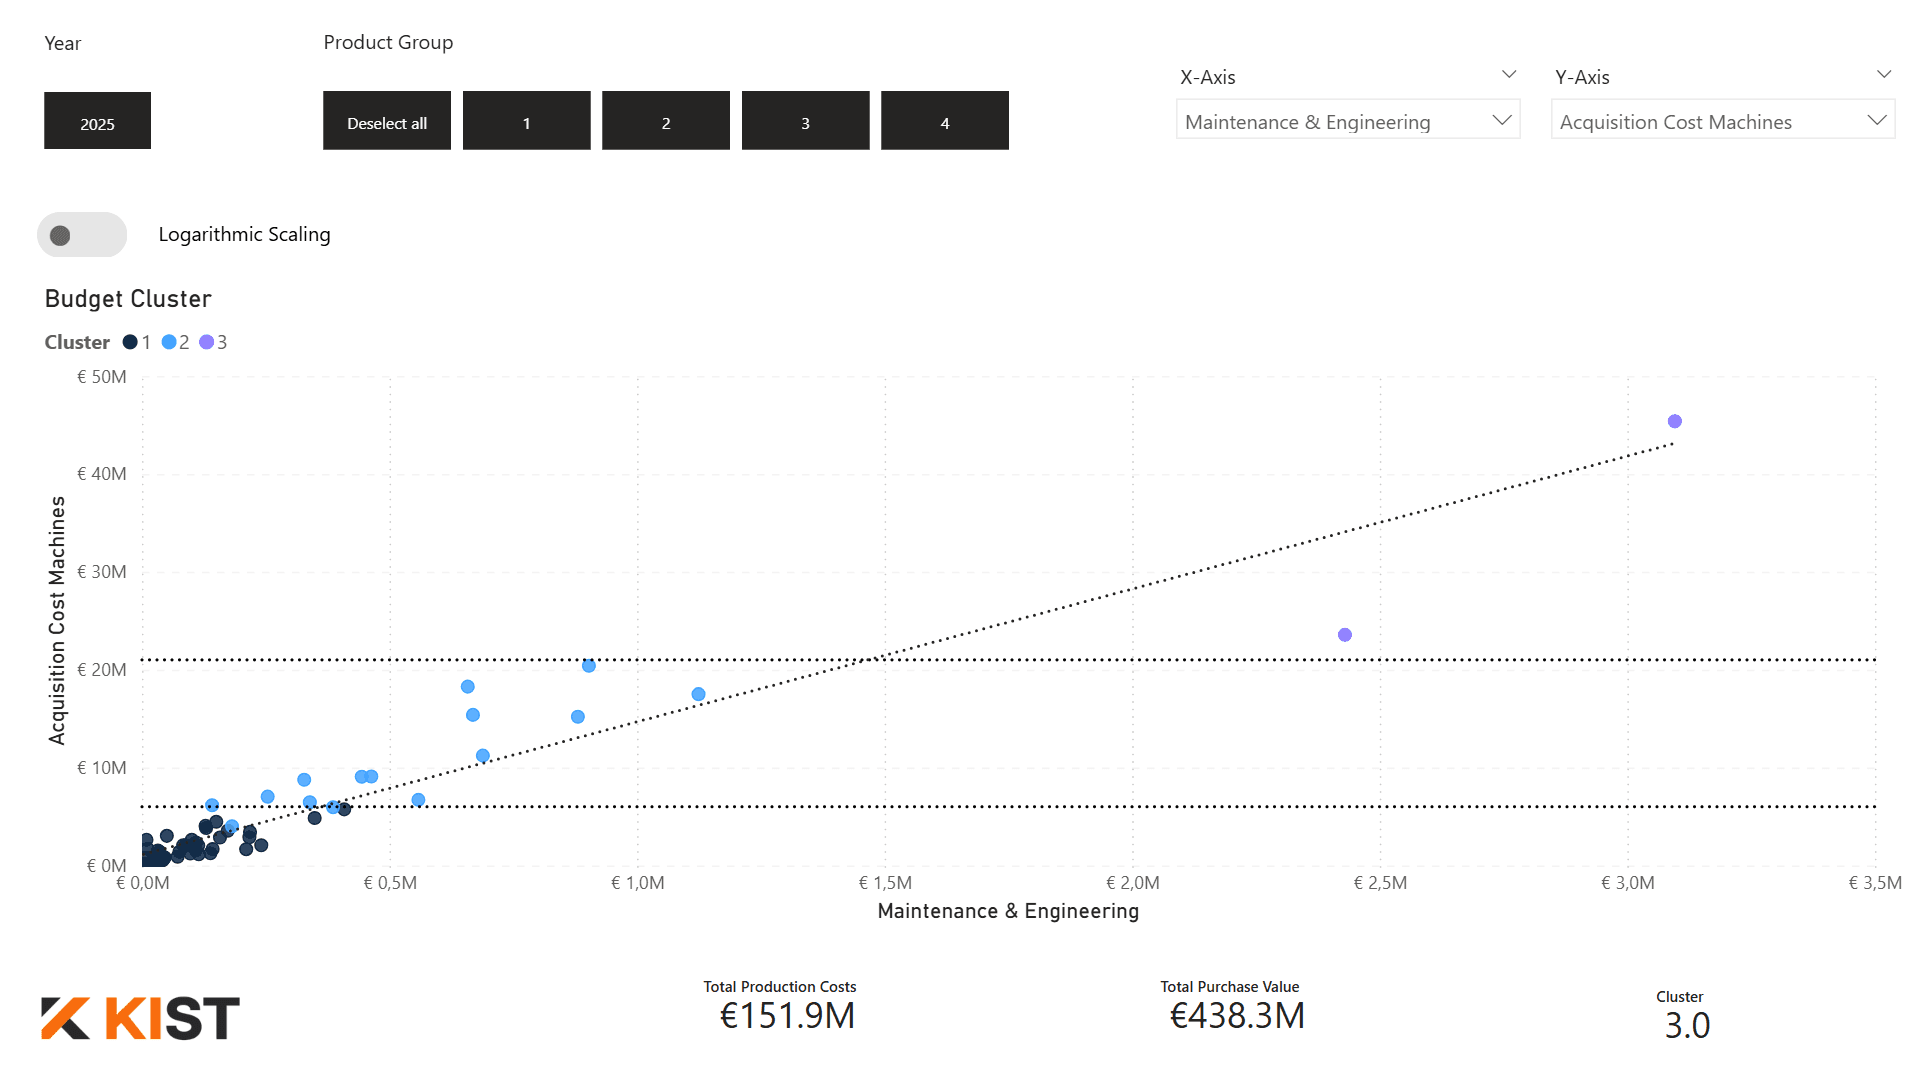The image size is (1916, 1075).
Task: Select Product Group 3
Action: click(805, 121)
